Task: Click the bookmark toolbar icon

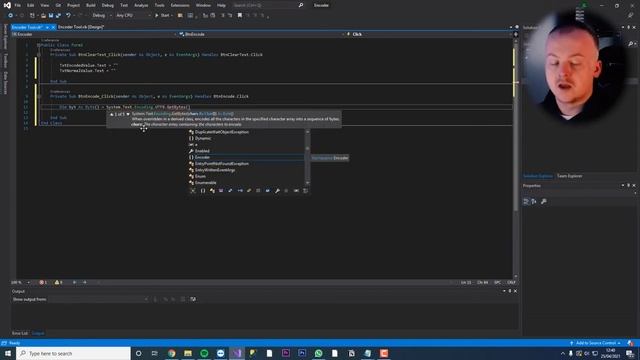Action: coord(240,16)
